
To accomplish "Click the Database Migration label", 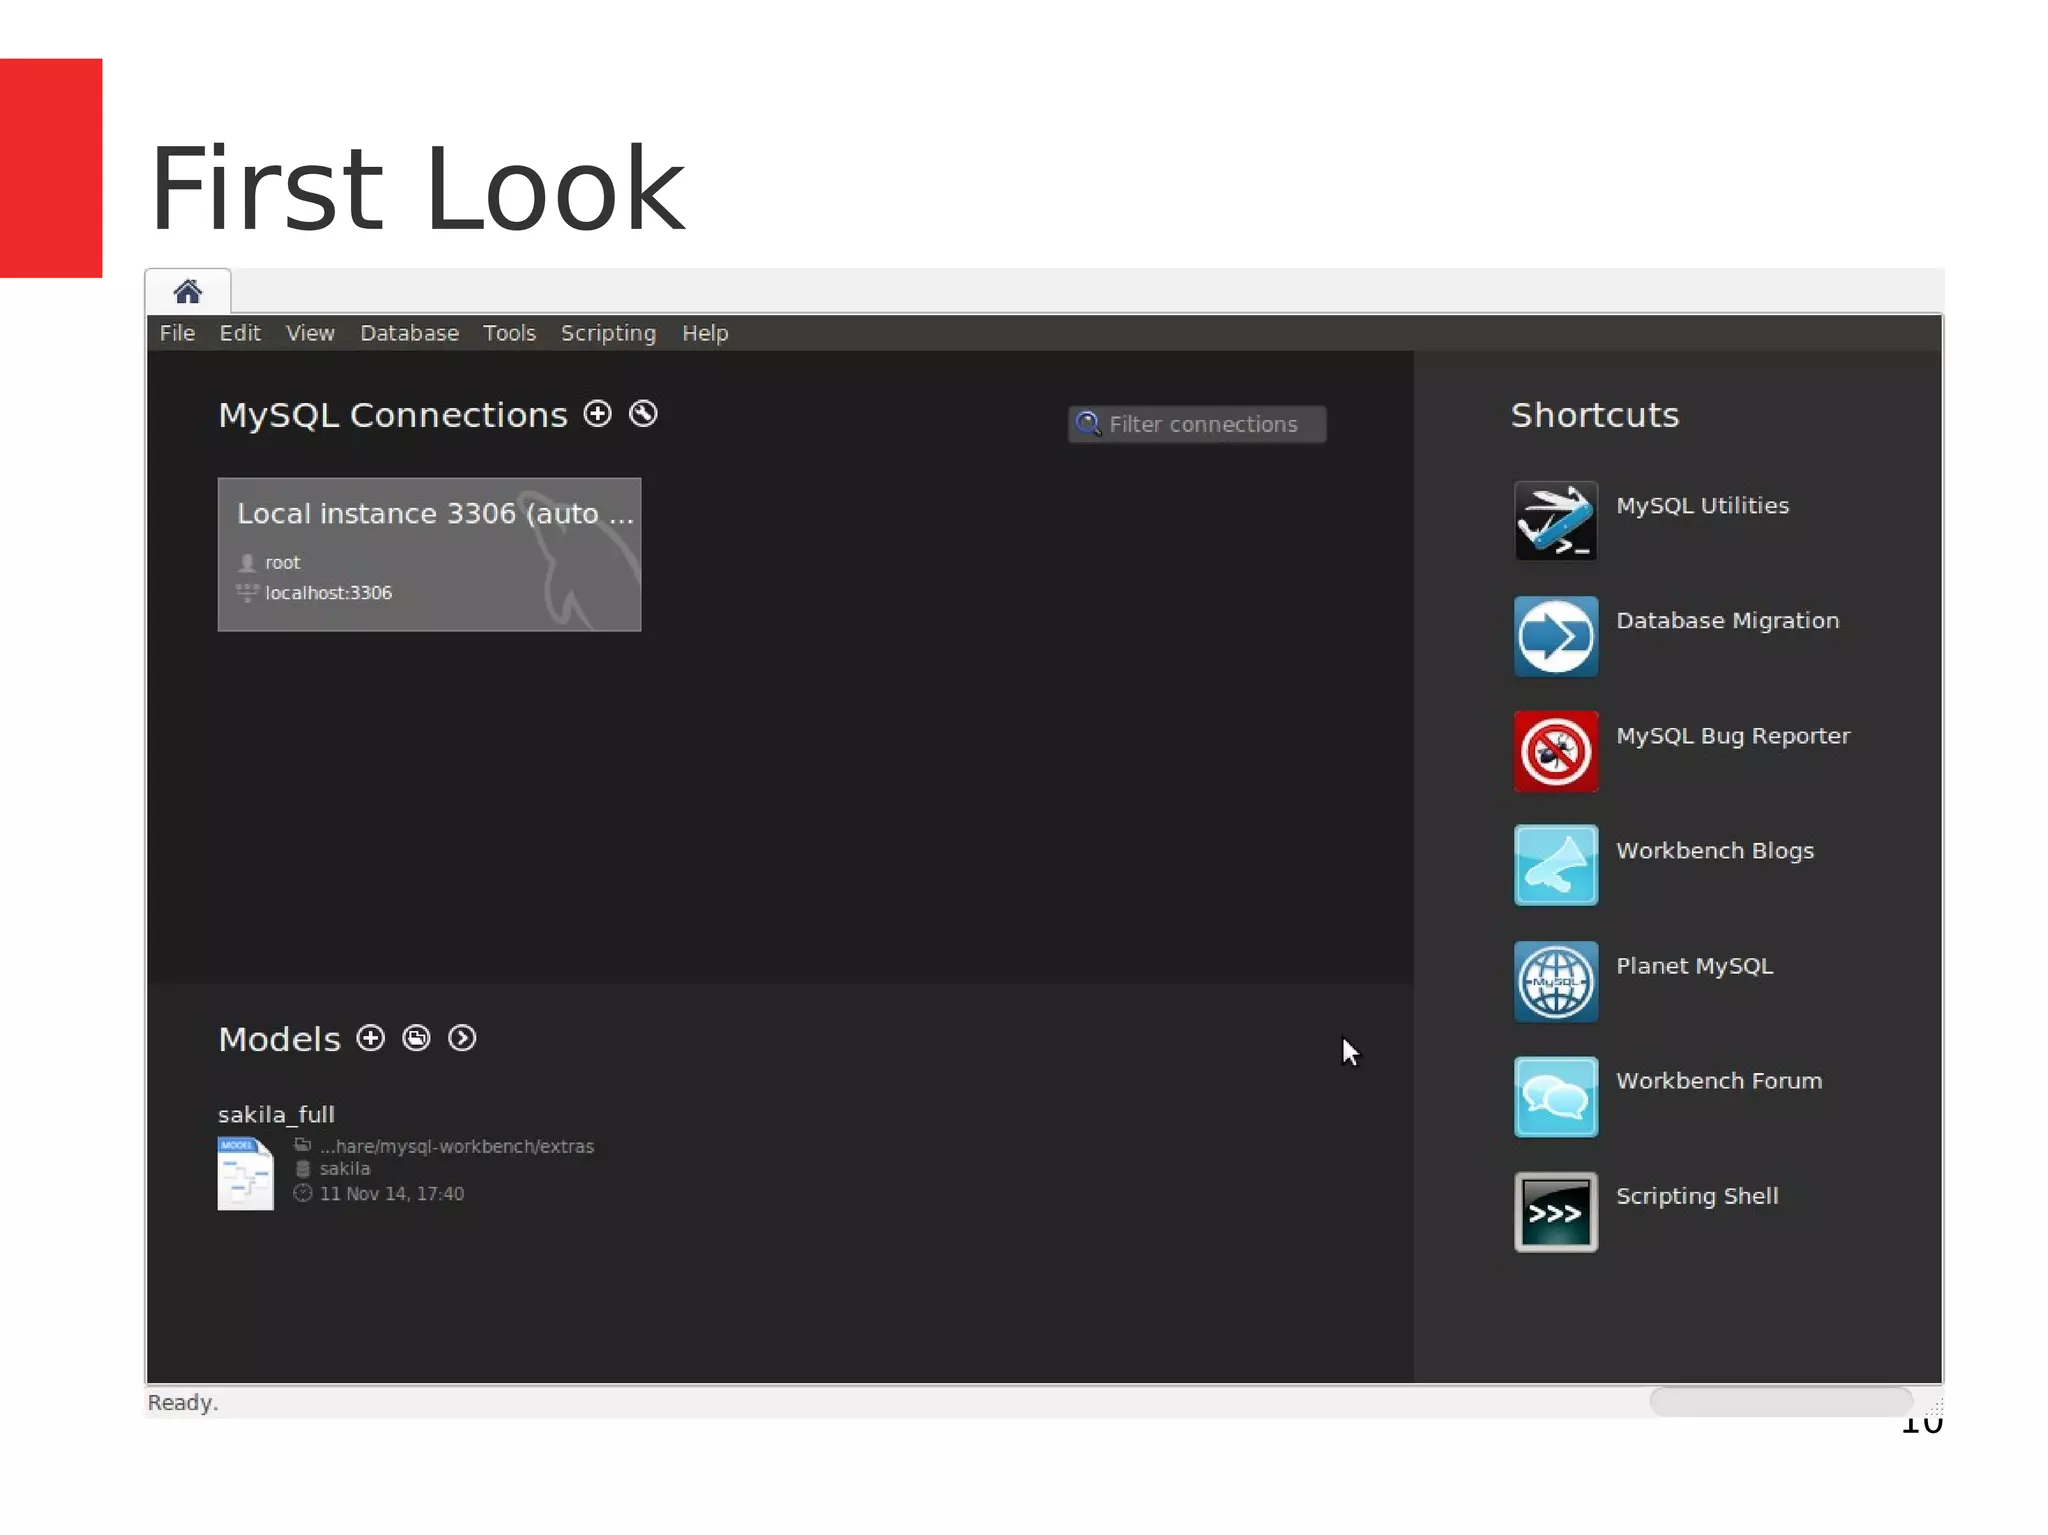I will (x=1727, y=621).
